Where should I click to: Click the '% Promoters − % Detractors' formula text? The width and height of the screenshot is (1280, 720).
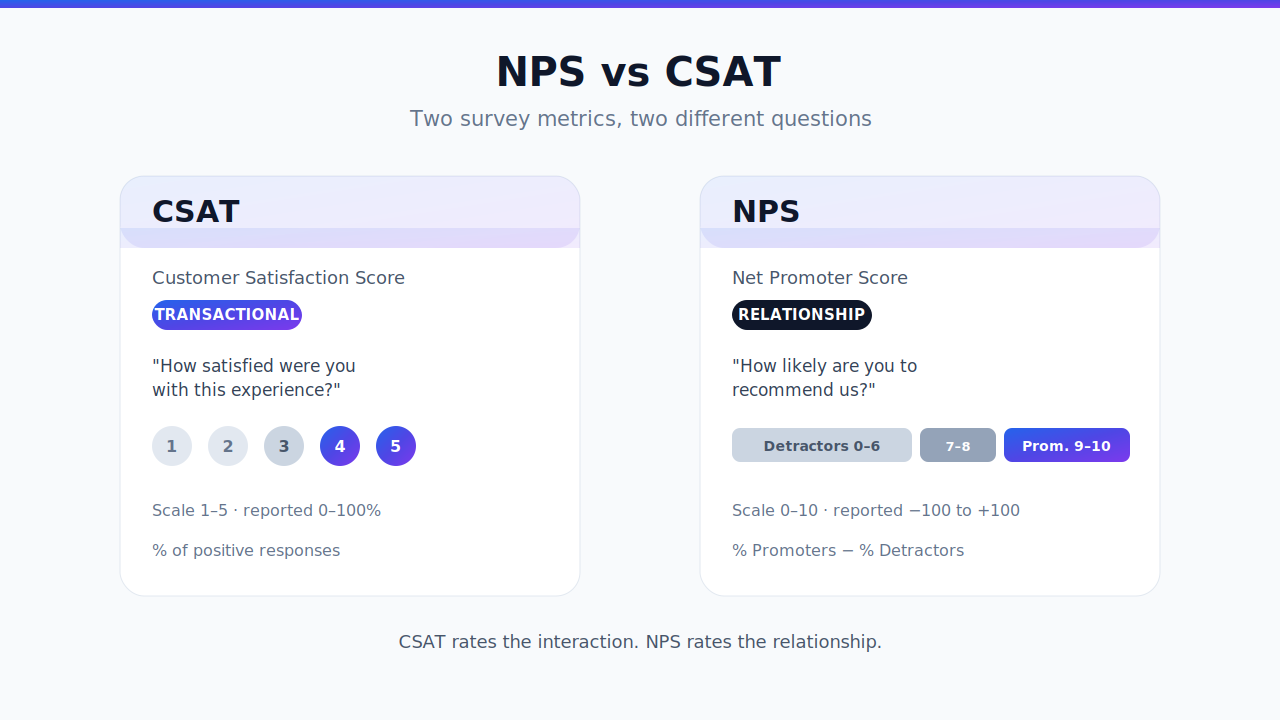[848, 551]
